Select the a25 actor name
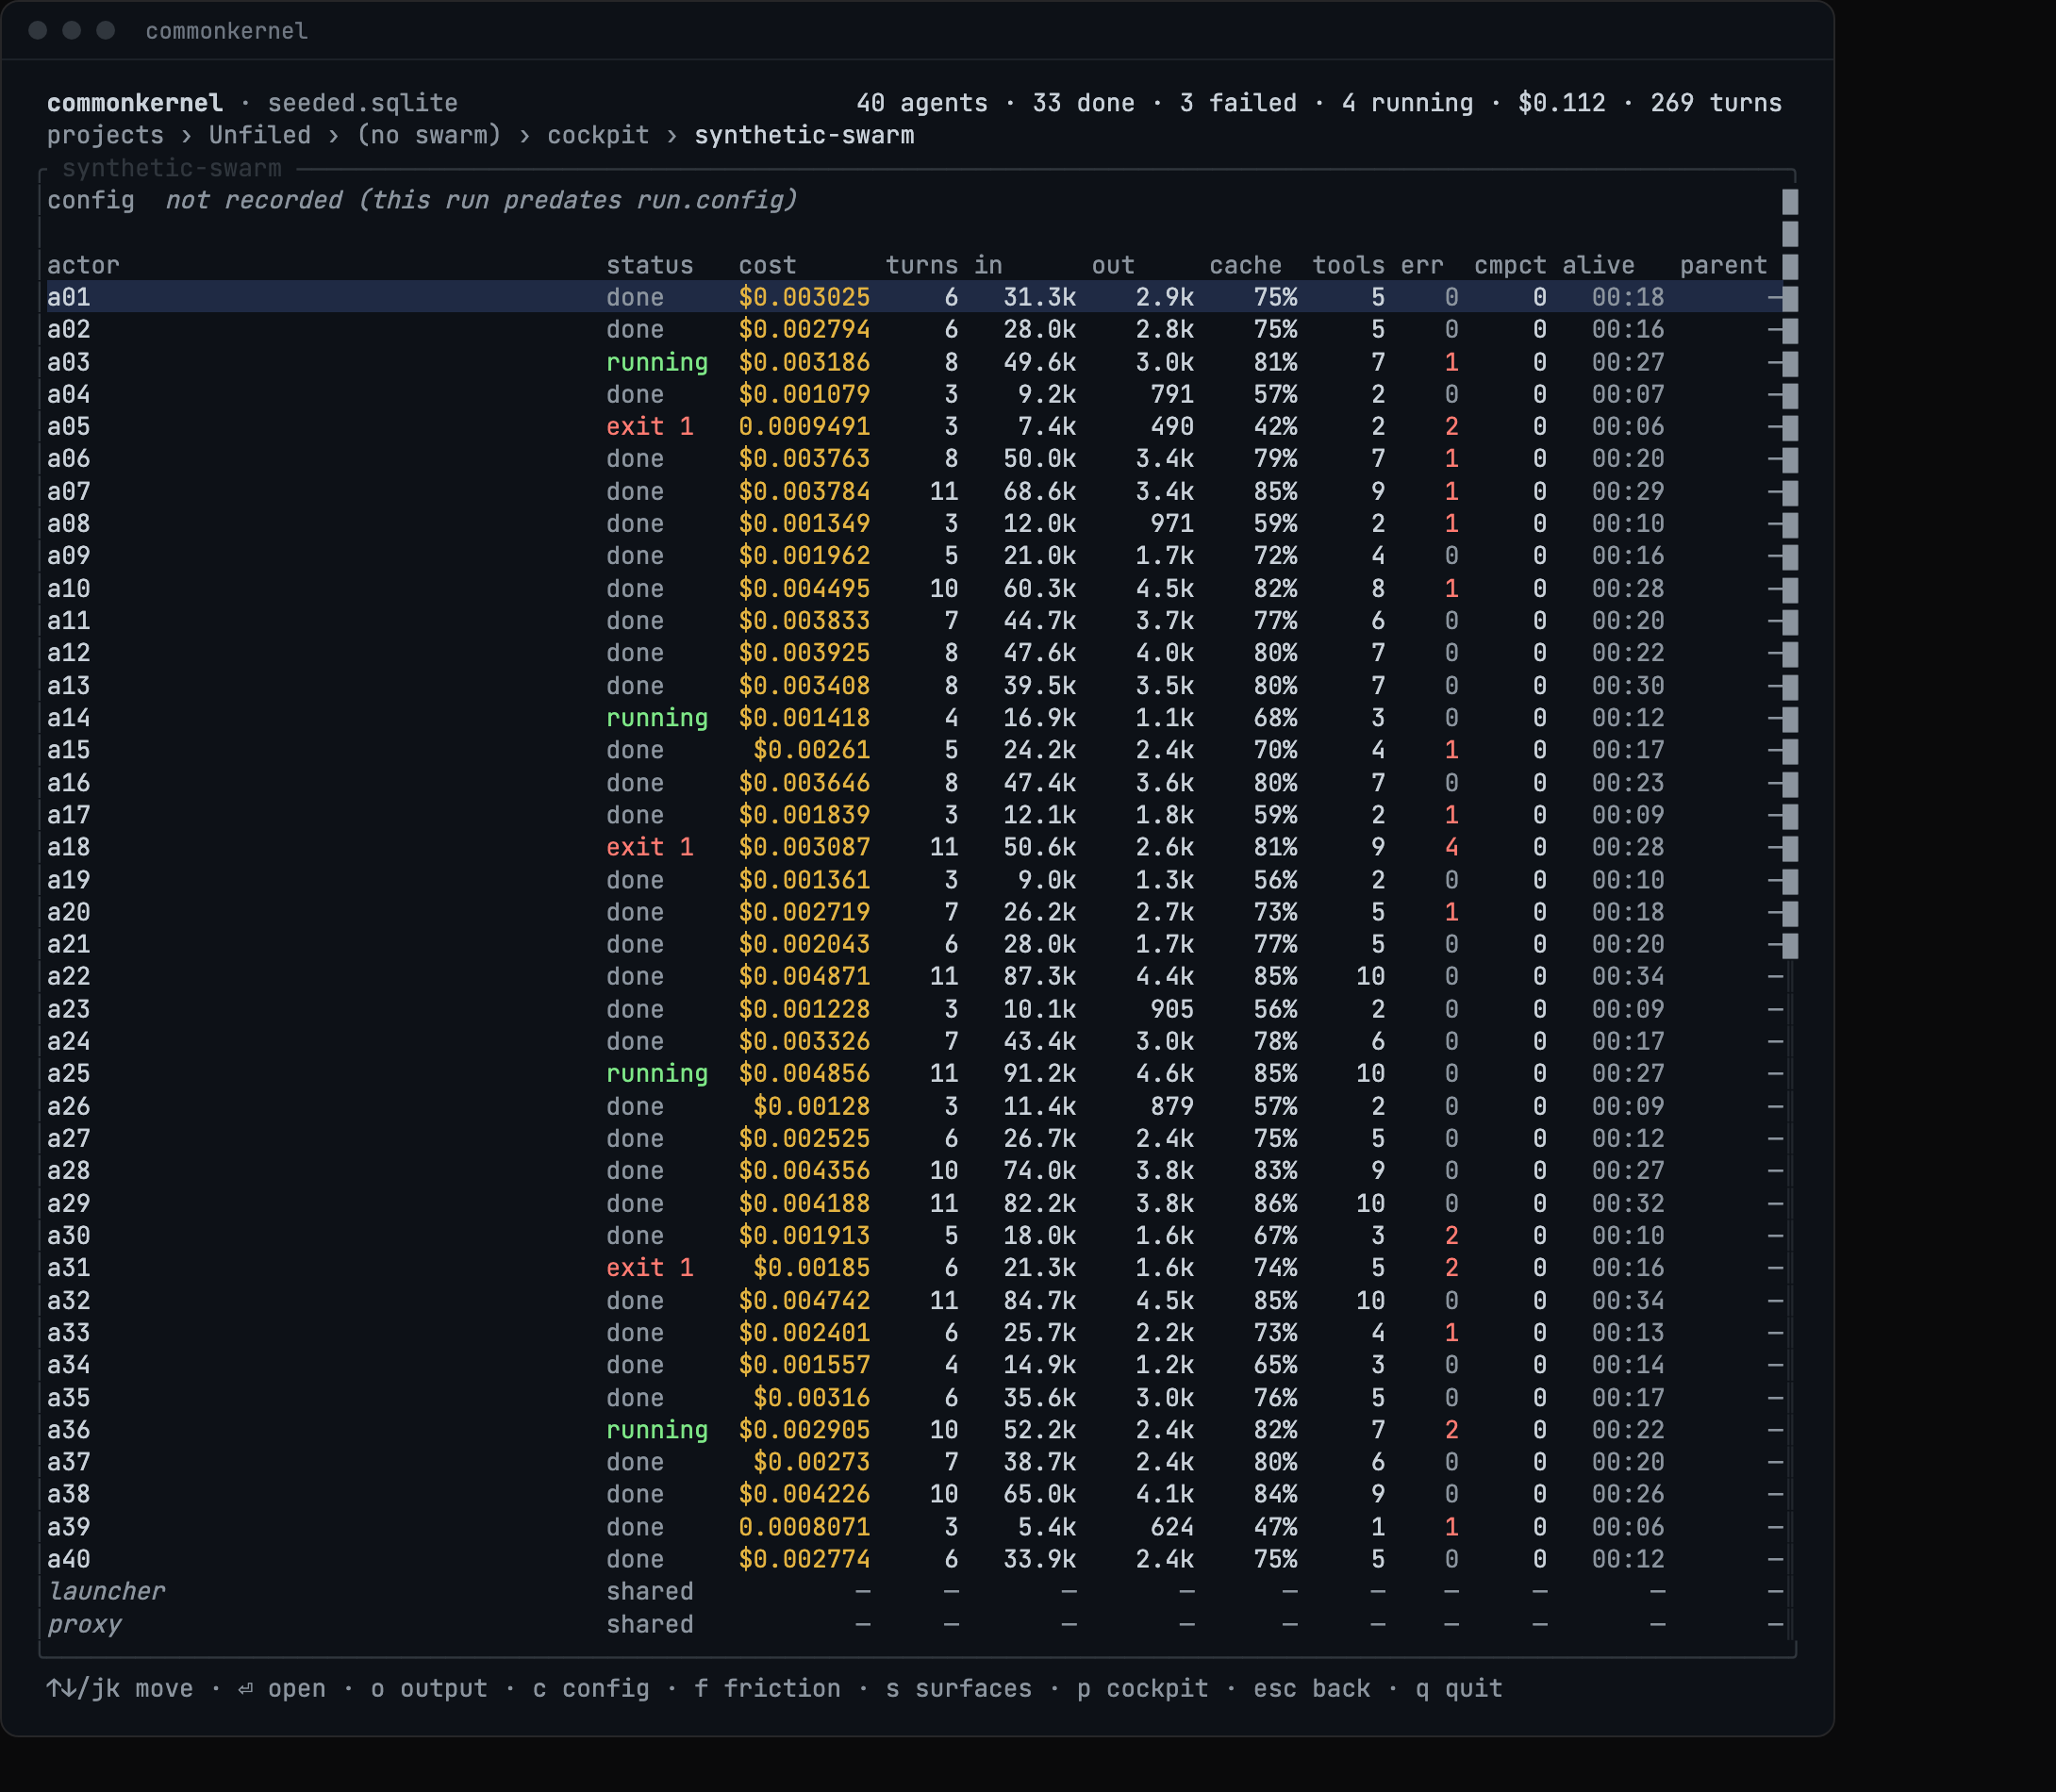The height and width of the screenshot is (1792, 2056). (x=68, y=1073)
